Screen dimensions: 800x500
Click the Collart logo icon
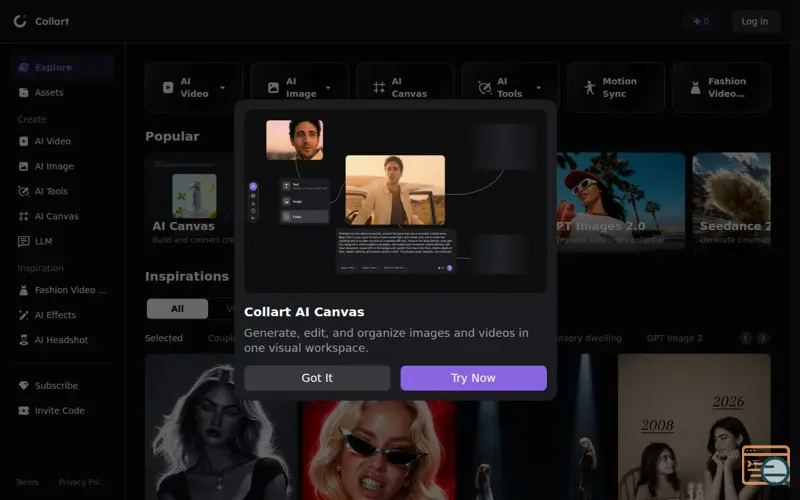coord(20,21)
